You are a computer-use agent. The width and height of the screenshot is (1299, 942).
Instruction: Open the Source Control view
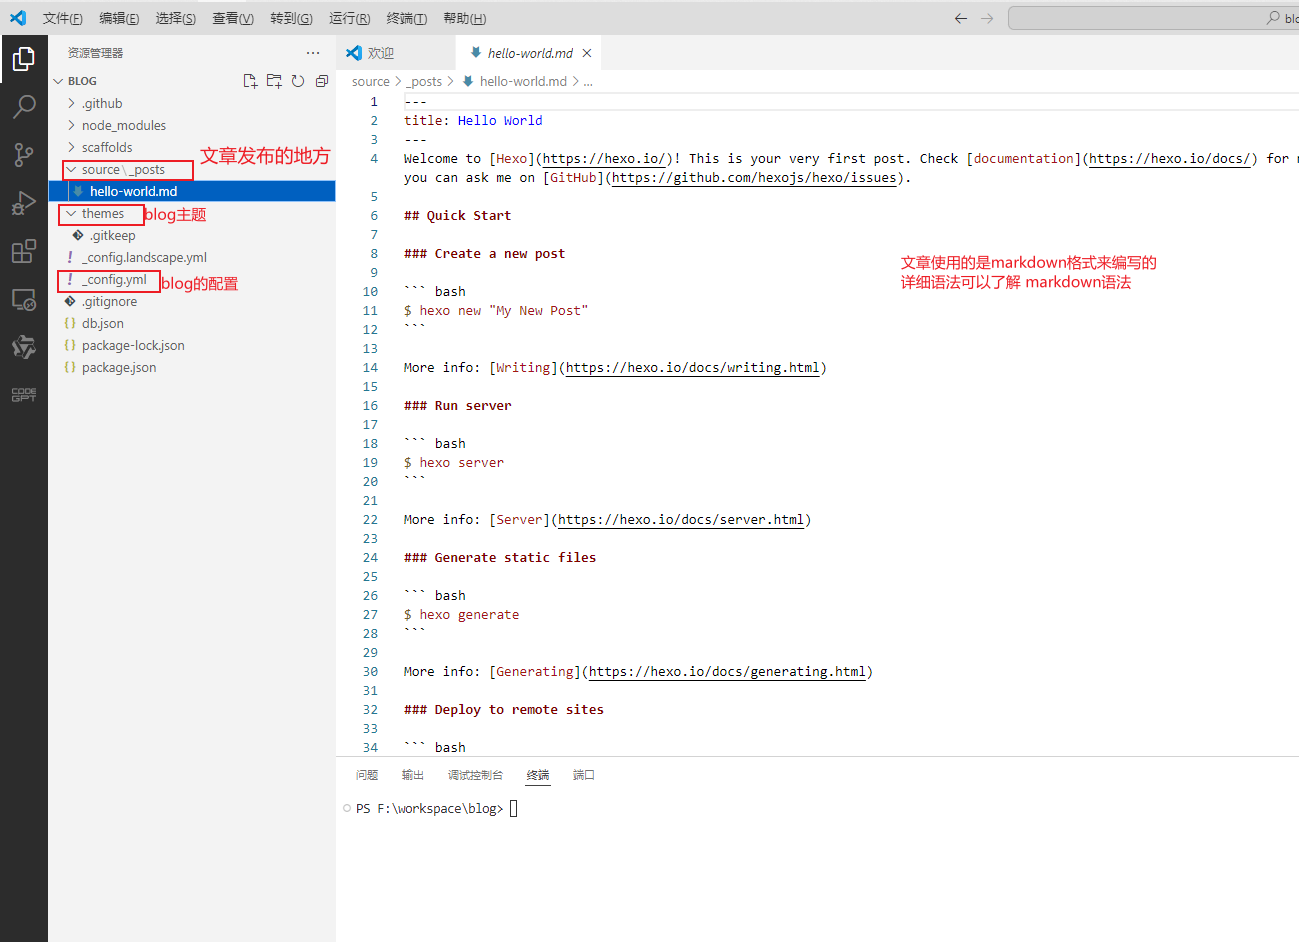pyautogui.click(x=24, y=154)
